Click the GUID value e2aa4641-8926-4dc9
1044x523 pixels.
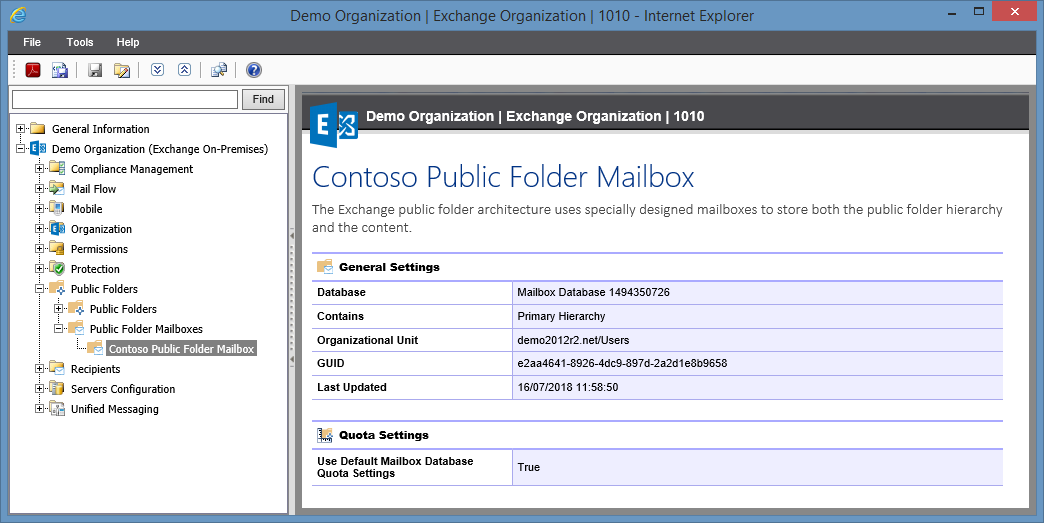tap(622, 363)
